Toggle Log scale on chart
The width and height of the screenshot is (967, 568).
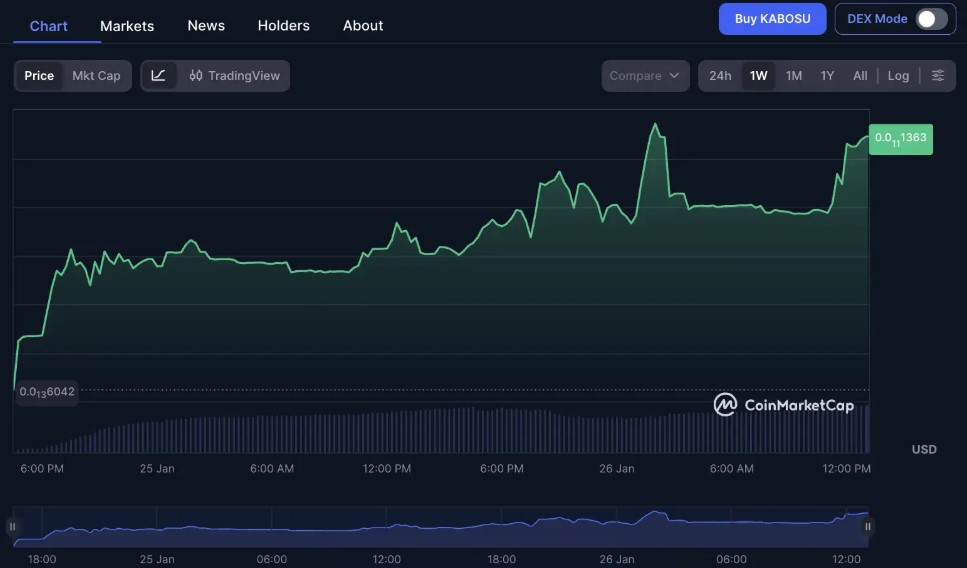[x=898, y=76]
